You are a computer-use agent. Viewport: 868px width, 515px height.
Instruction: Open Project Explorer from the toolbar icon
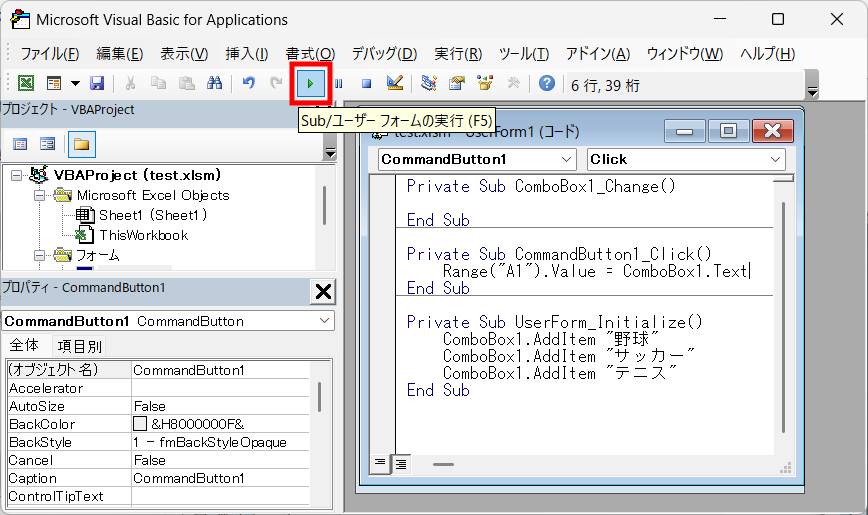point(428,84)
